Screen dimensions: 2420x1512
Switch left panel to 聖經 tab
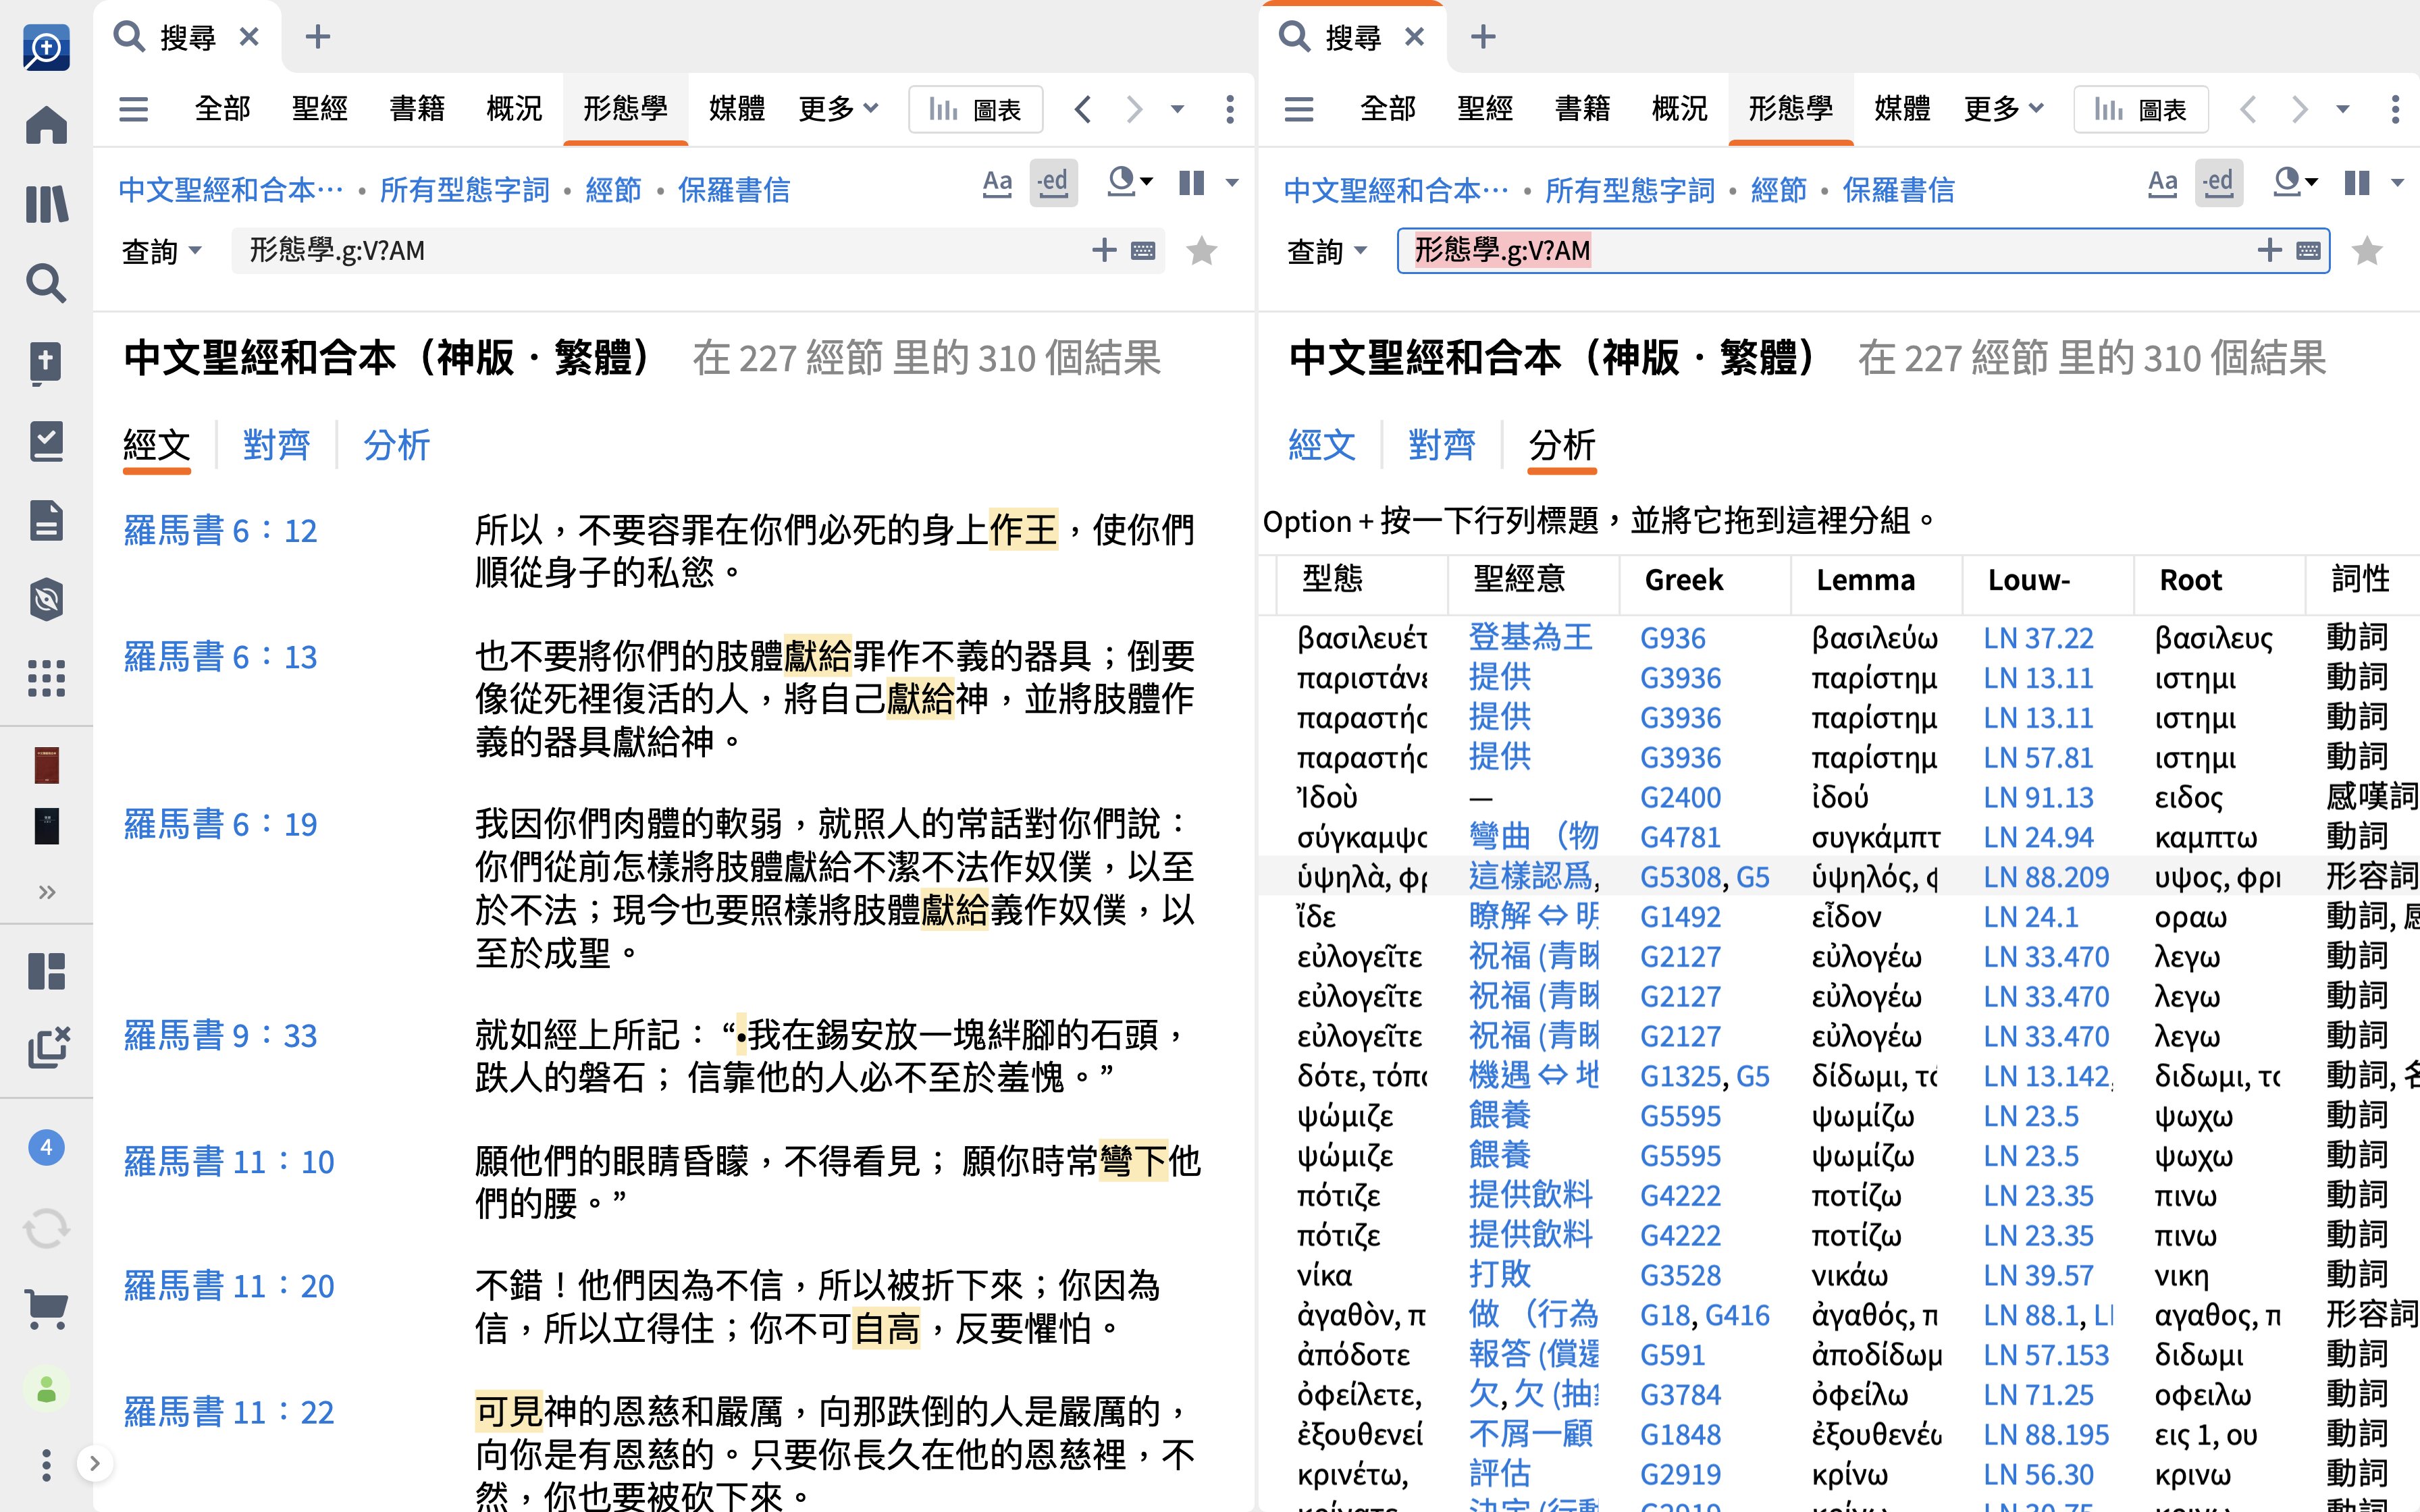320,109
